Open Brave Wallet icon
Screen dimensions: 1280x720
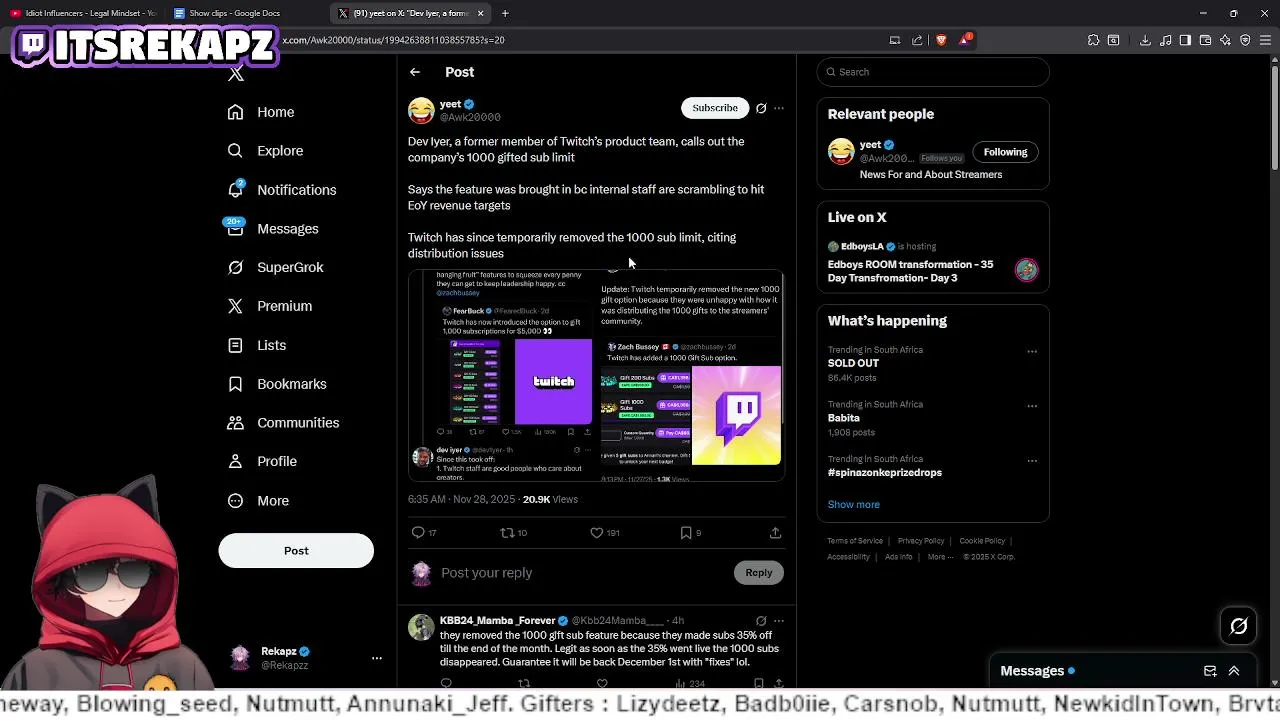pyautogui.click(x=1205, y=40)
